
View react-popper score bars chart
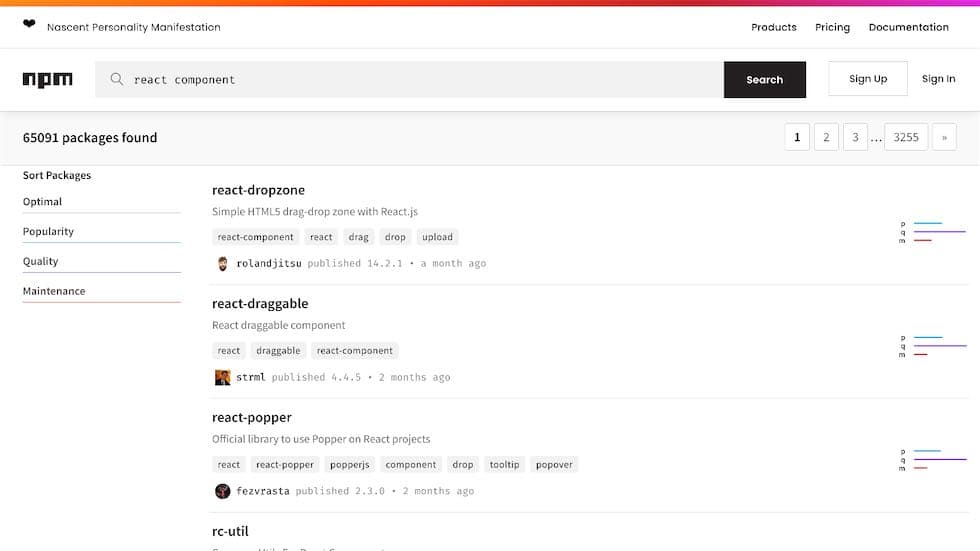(x=933, y=459)
